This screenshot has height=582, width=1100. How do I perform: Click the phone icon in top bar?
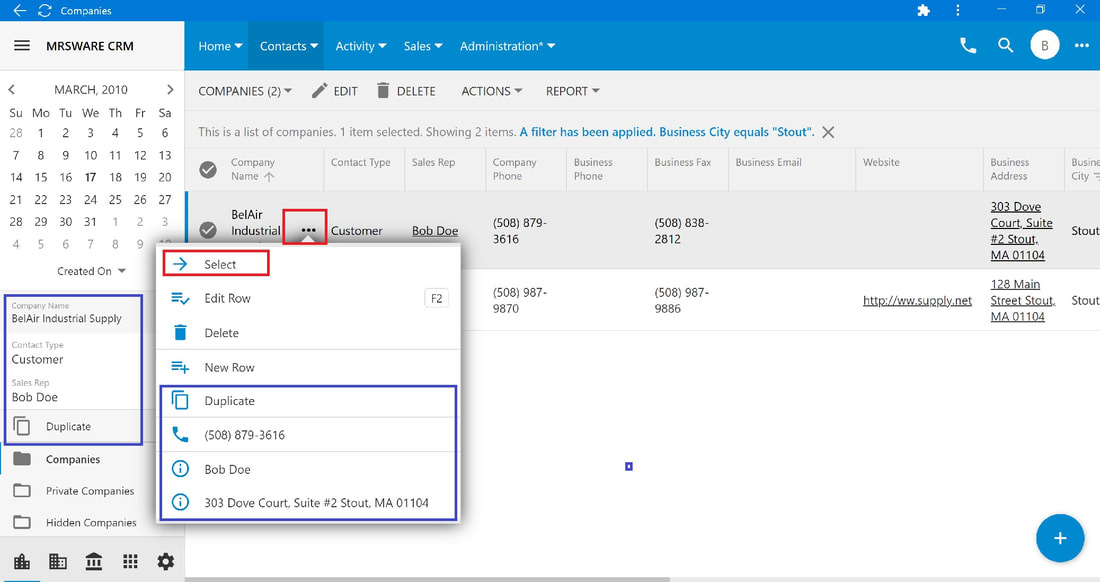click(967, 46)
